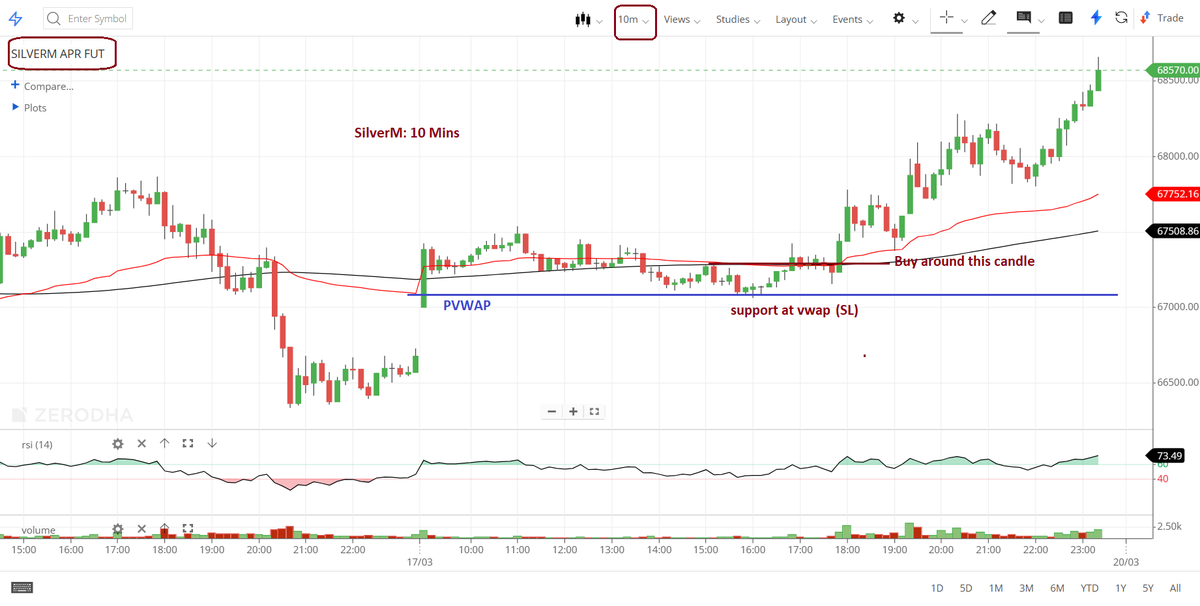Viewport: 1200px width, 606px height.
Task: Click the 20/03 date marker on time axis
Action: [x=1125, y=562]
